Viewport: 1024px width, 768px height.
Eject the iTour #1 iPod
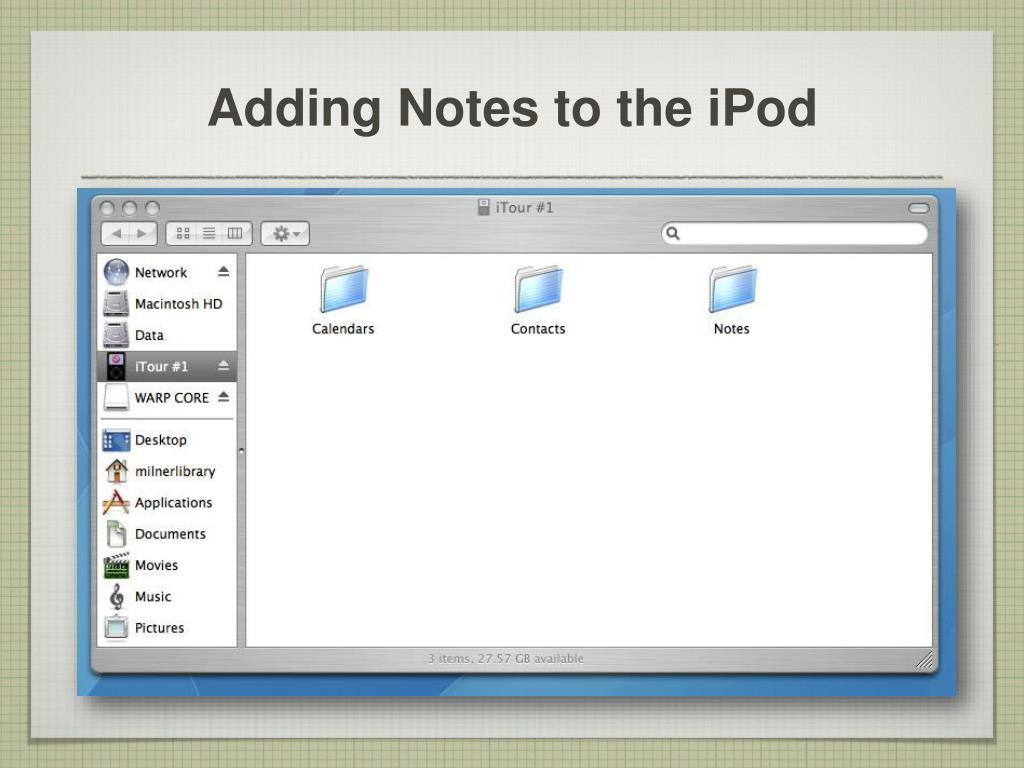[223, 365]
